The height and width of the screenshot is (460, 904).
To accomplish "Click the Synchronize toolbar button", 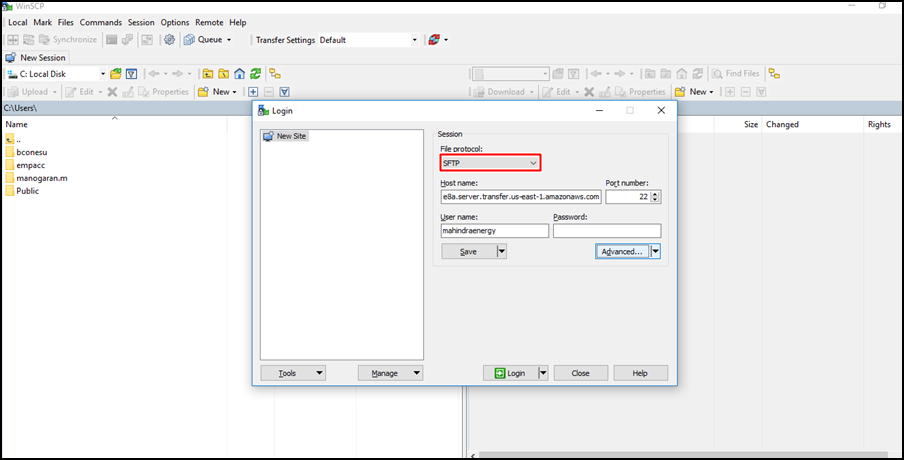I will coord(67,40).
